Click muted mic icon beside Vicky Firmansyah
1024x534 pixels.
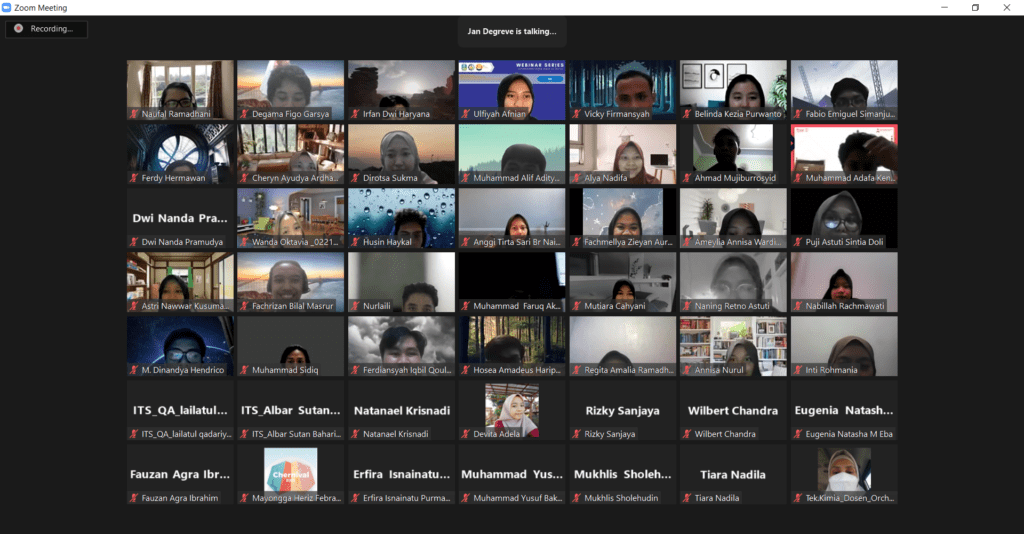coord(577,114)
